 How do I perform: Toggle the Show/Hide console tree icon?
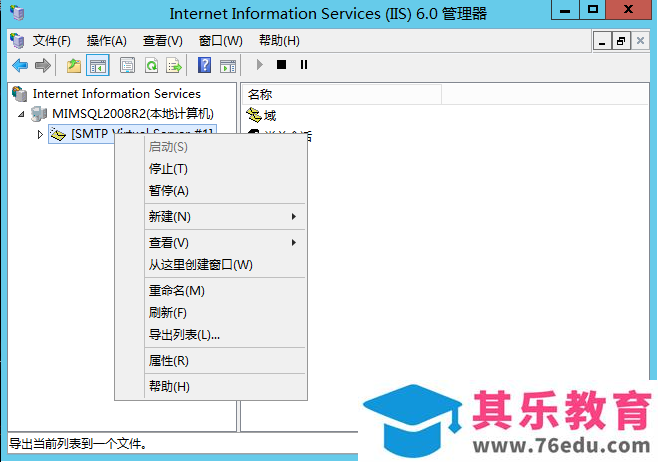(98, 65)
